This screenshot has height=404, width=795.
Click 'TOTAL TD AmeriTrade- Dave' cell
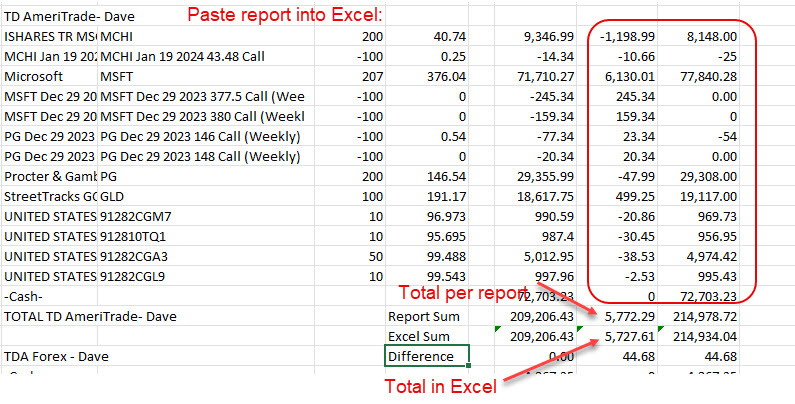tap(91, 317)
